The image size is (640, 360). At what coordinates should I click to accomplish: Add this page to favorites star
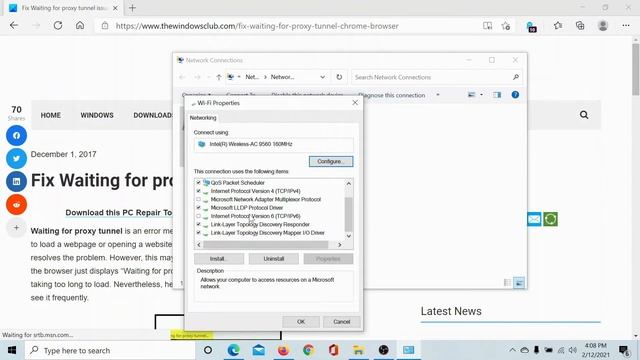click(506, 26)
